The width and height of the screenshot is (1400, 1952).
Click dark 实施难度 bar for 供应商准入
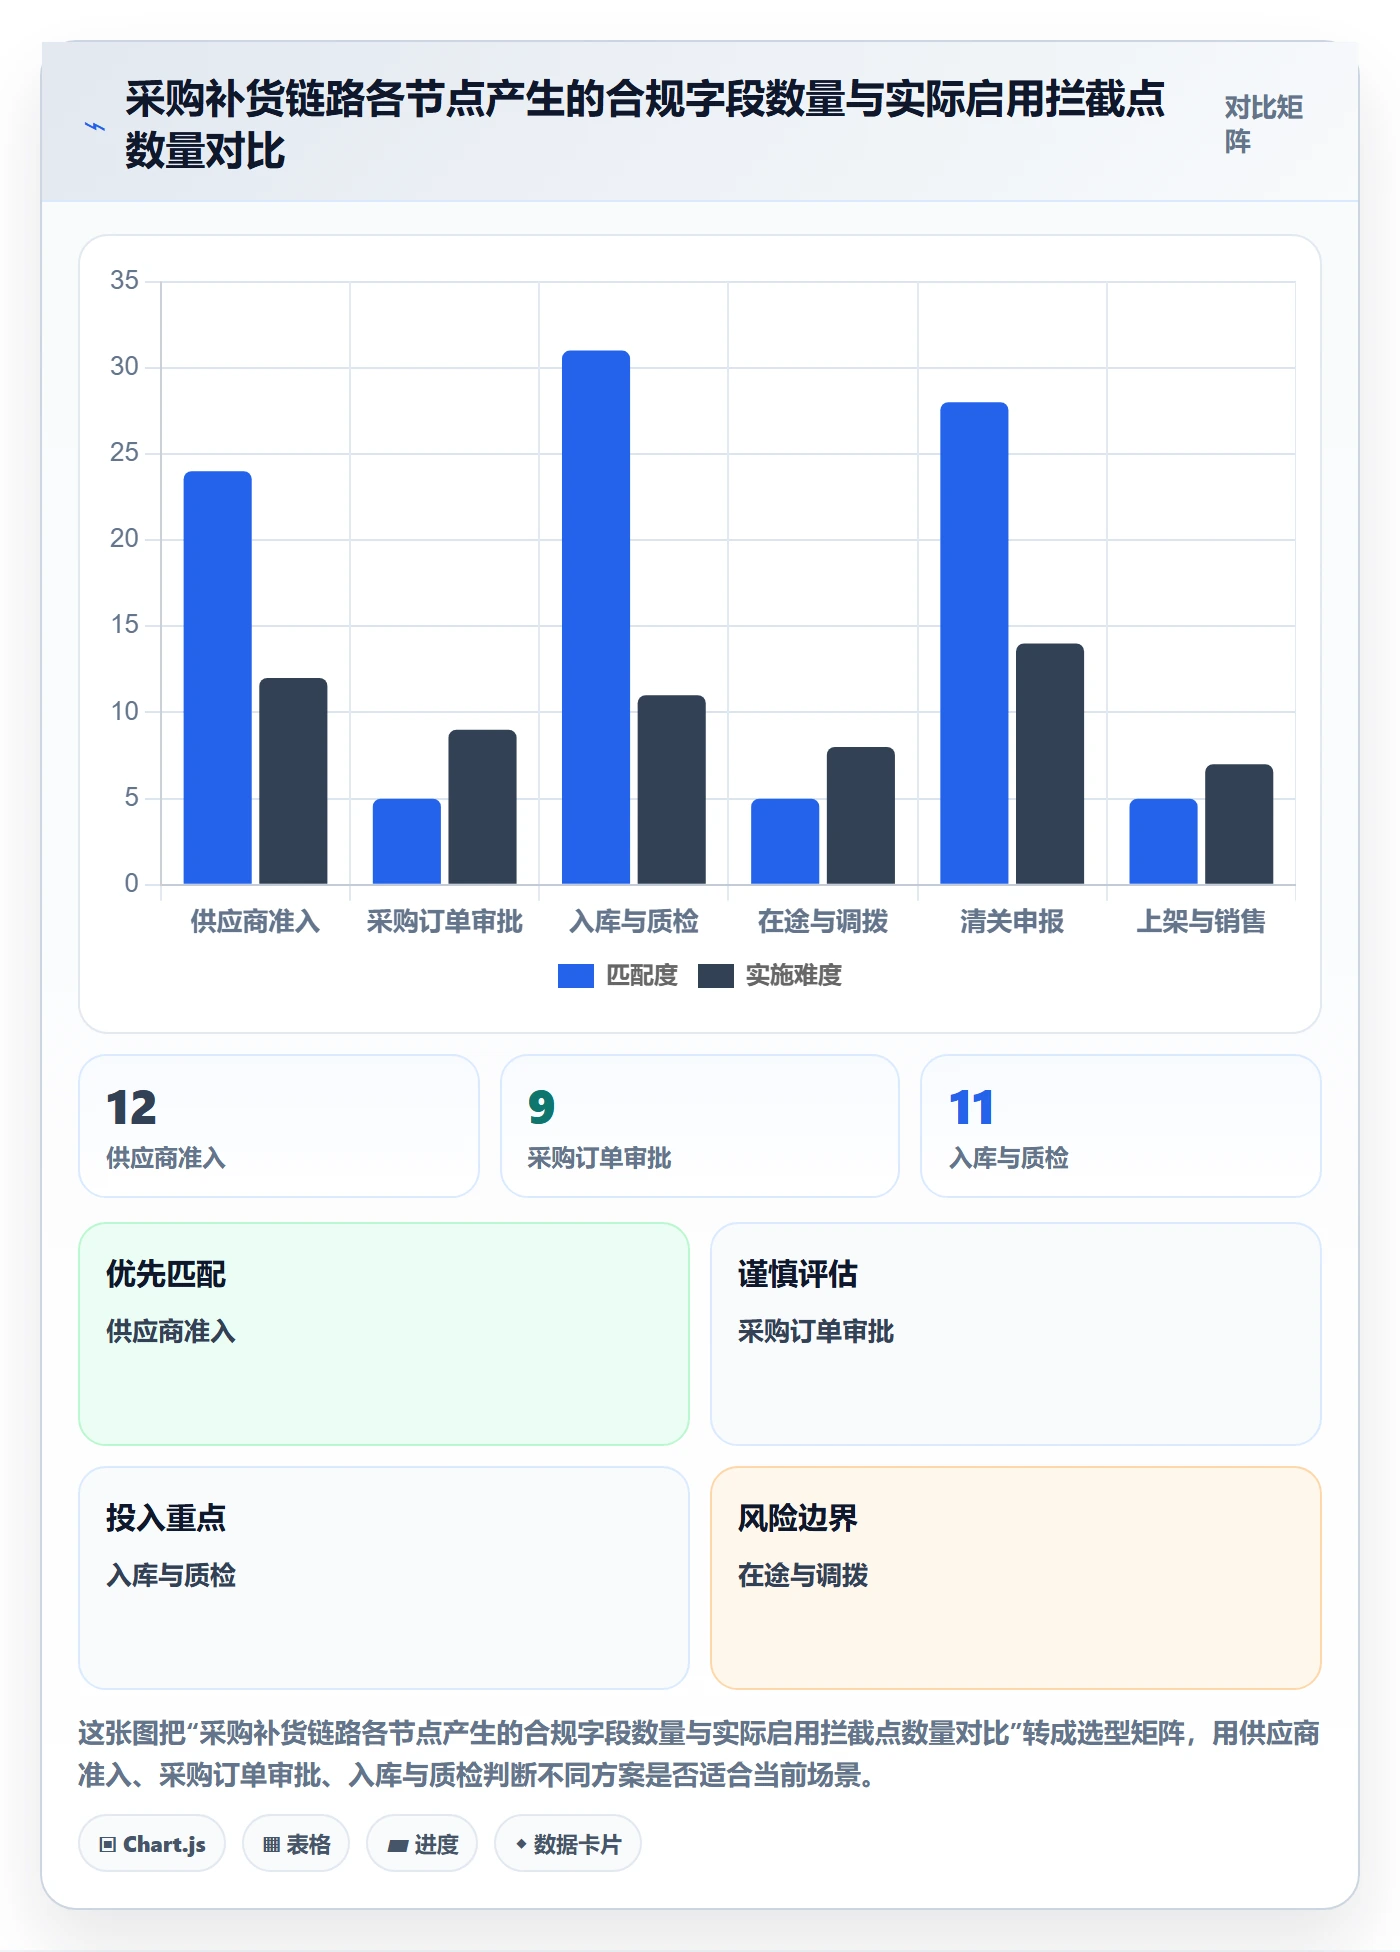tap(293, 781)
